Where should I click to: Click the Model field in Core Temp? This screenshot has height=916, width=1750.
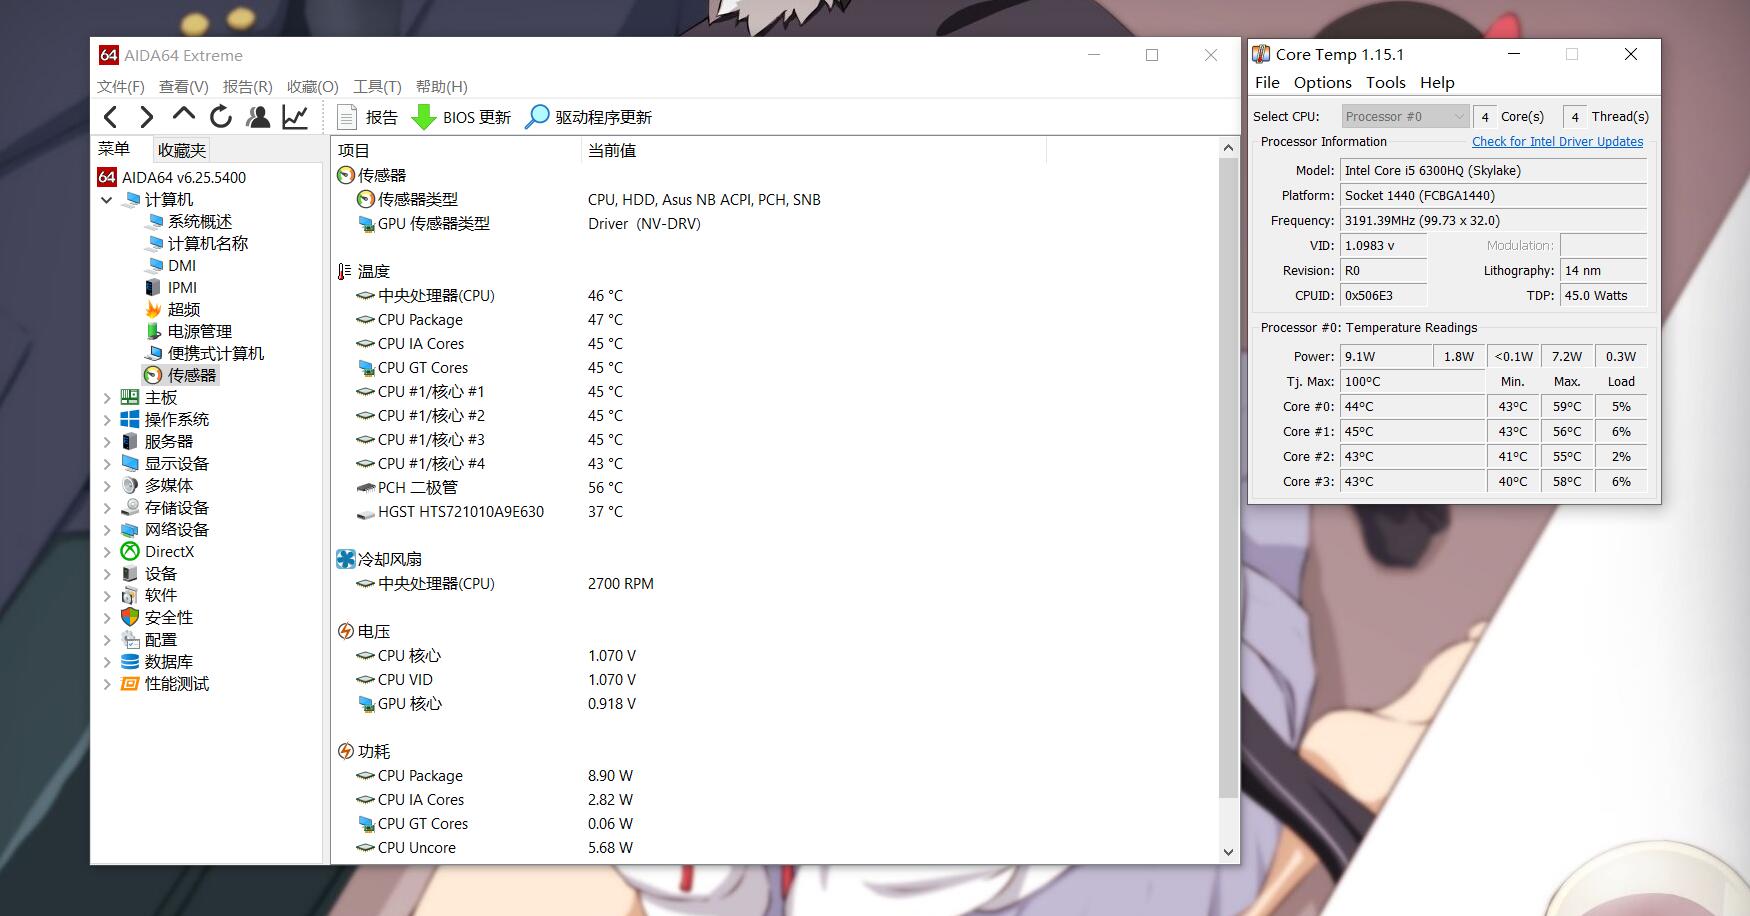(1494, 170)
